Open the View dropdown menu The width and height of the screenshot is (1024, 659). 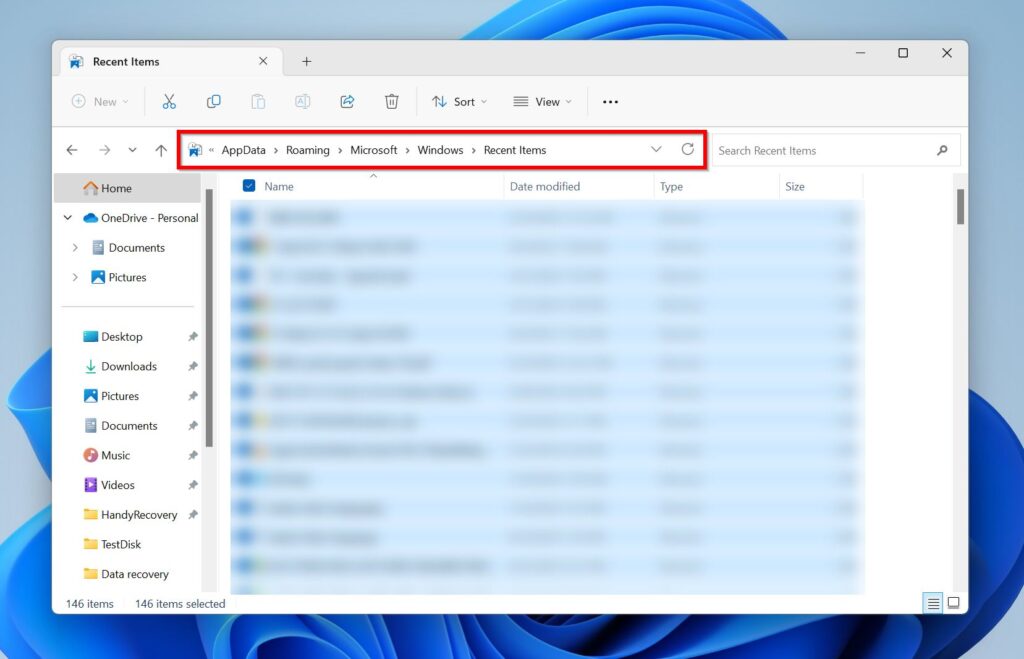point(542,101)
